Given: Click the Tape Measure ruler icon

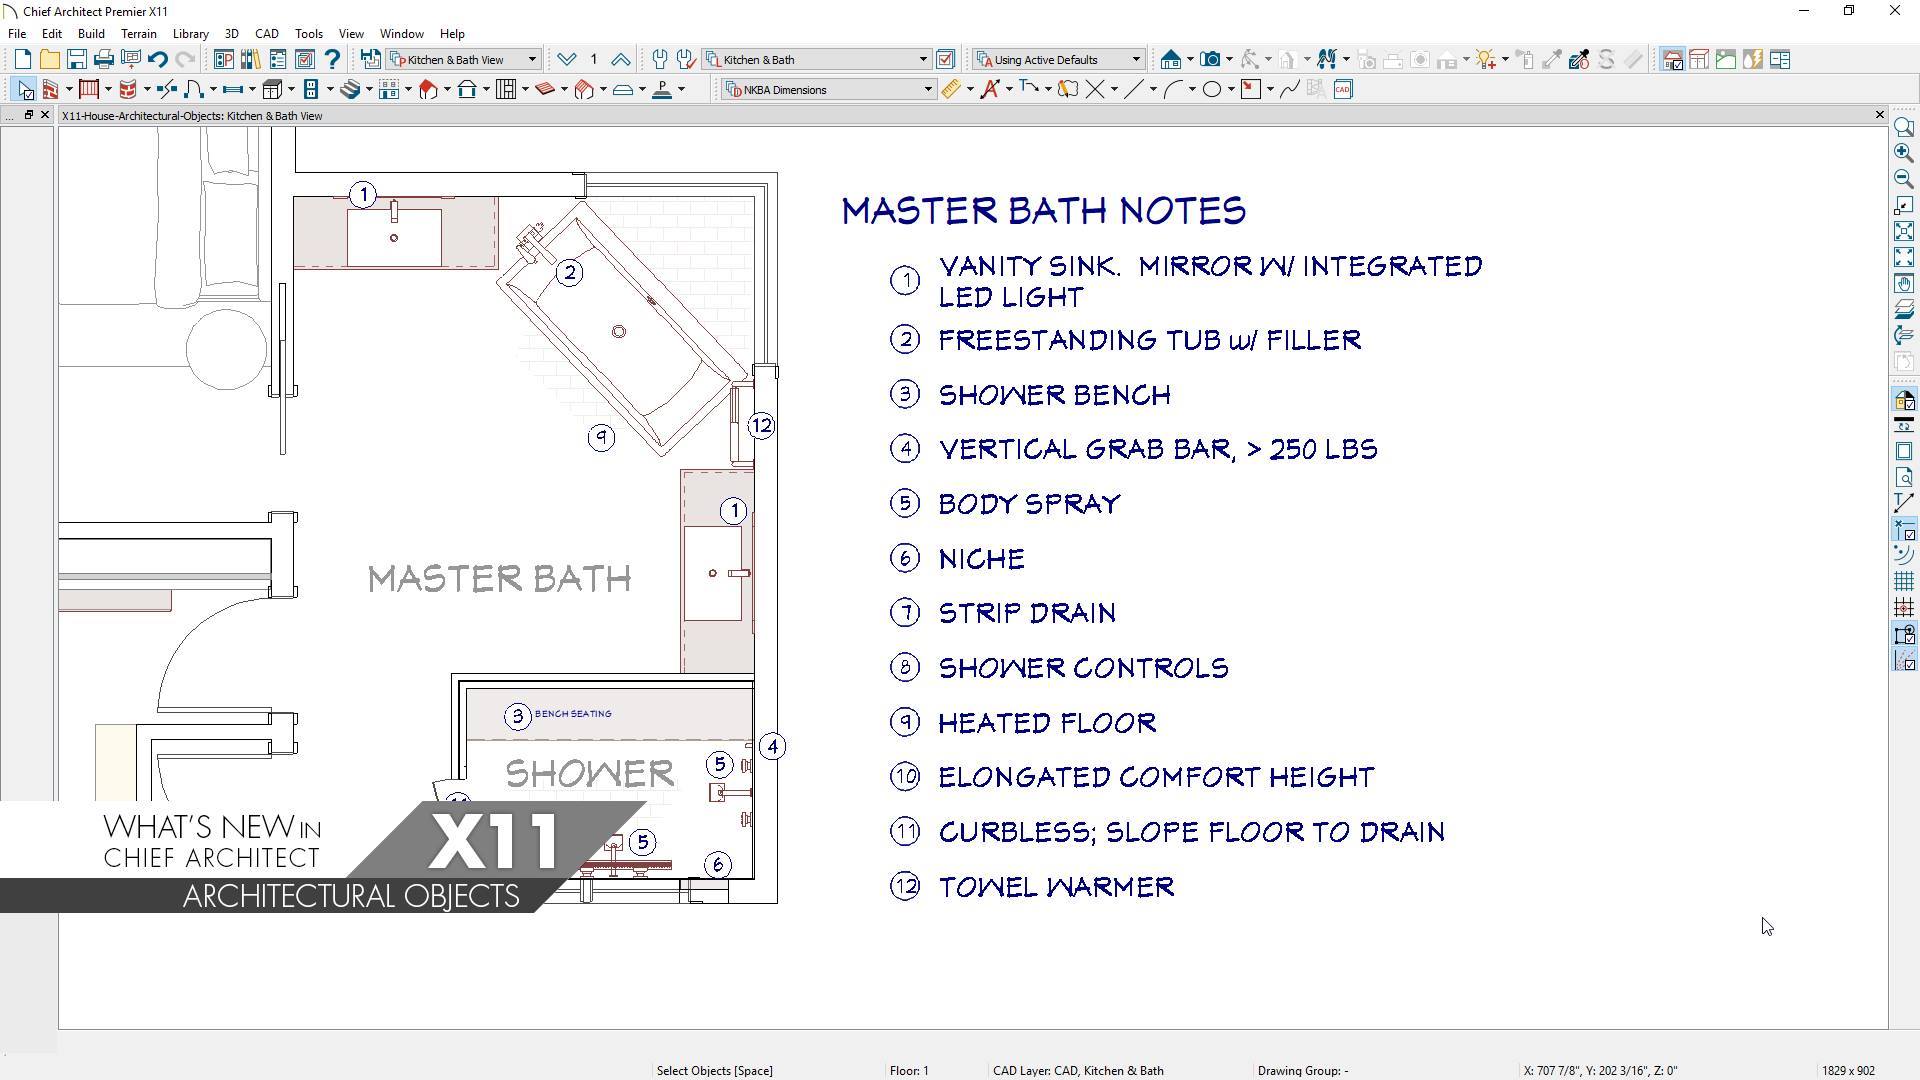Looking at the screenshot, I should (x=951, y=90).
